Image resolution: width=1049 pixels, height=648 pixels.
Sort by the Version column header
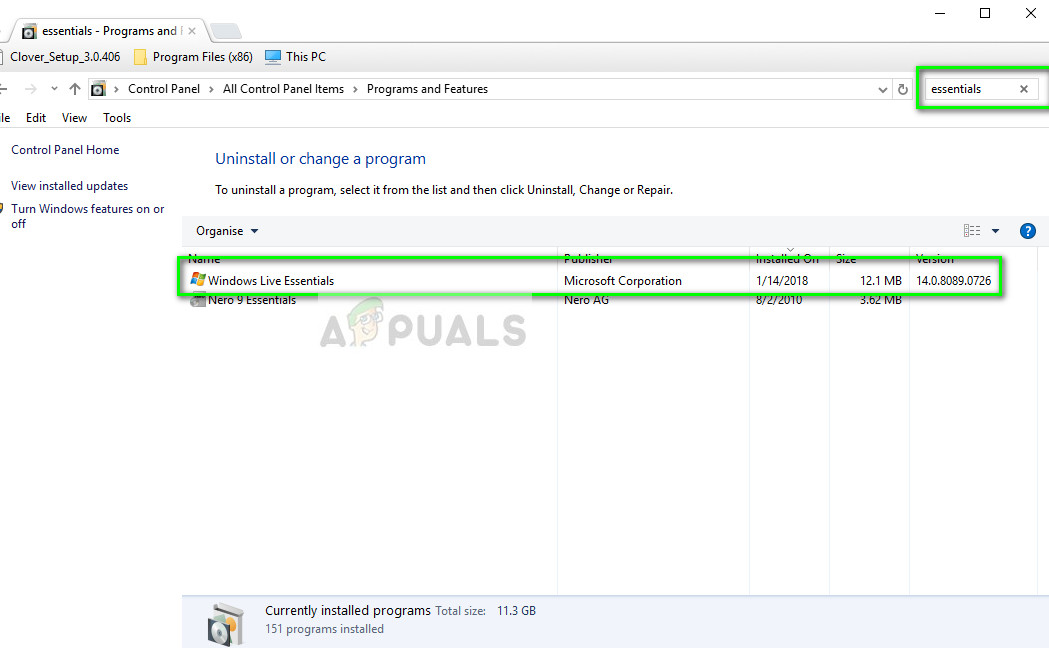pos(935,259)
